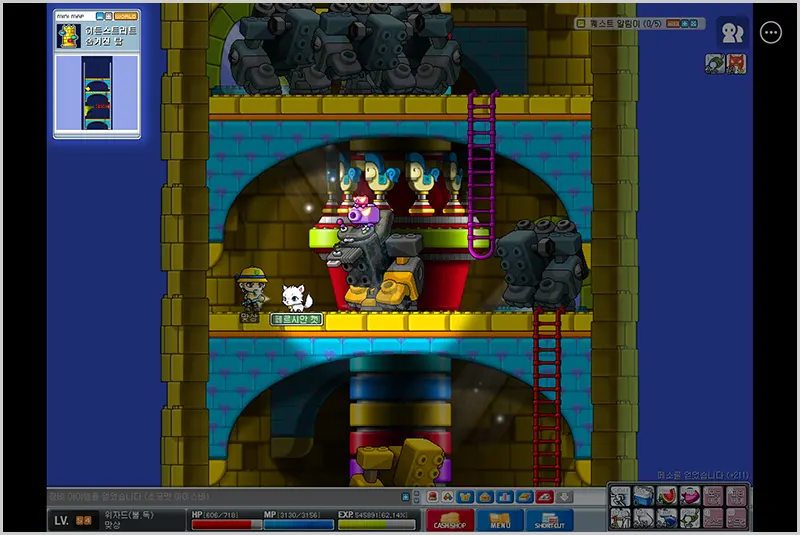800x535 pixels.
Task: Click the WORLD button in minimap
Action: tap(126, 16)
